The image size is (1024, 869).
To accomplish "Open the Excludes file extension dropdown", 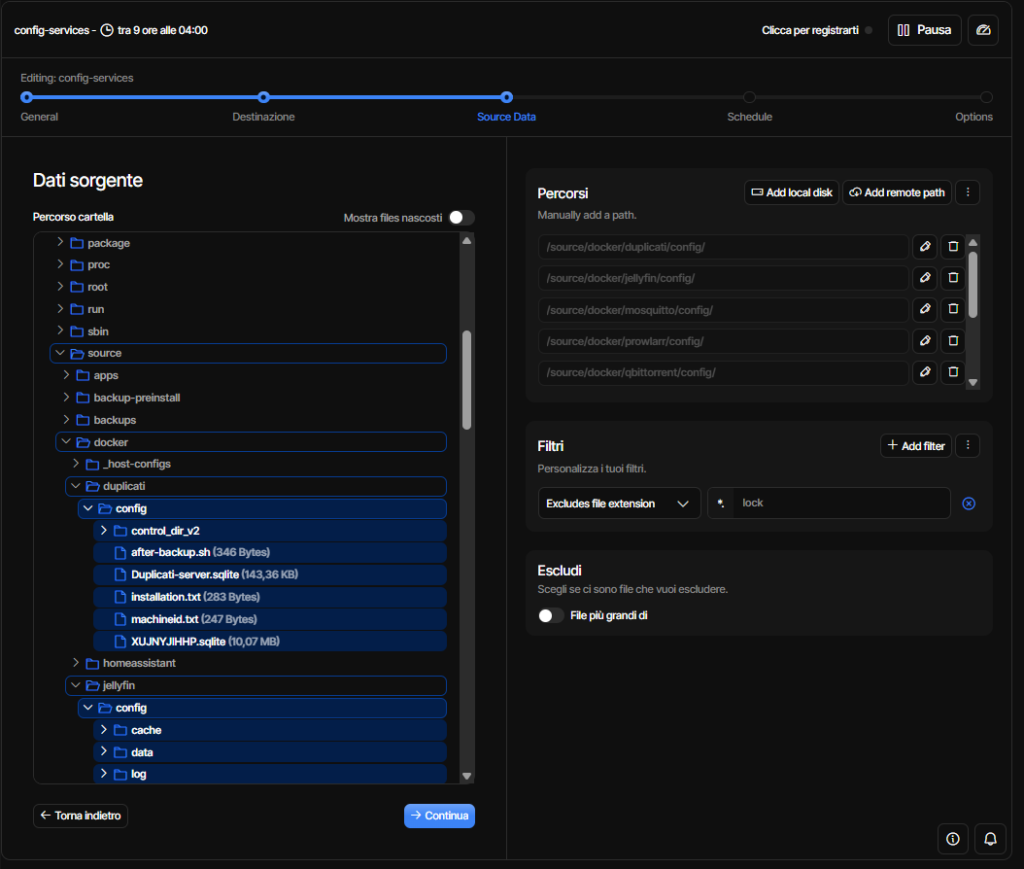I will coord(618,503).
